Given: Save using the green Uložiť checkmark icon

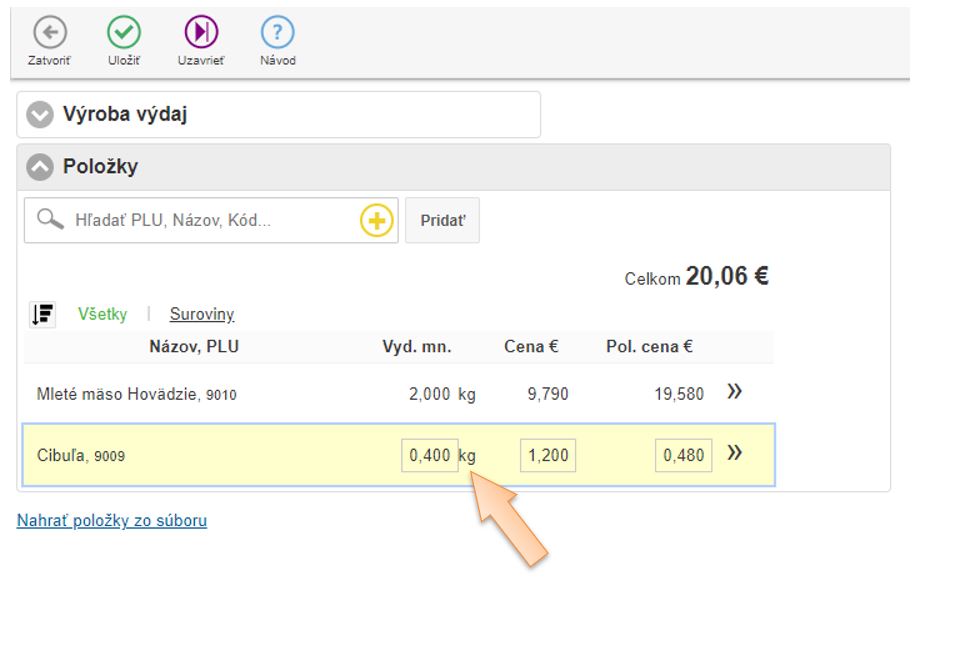Looking at the screenshot, I should tap(124, 33).
